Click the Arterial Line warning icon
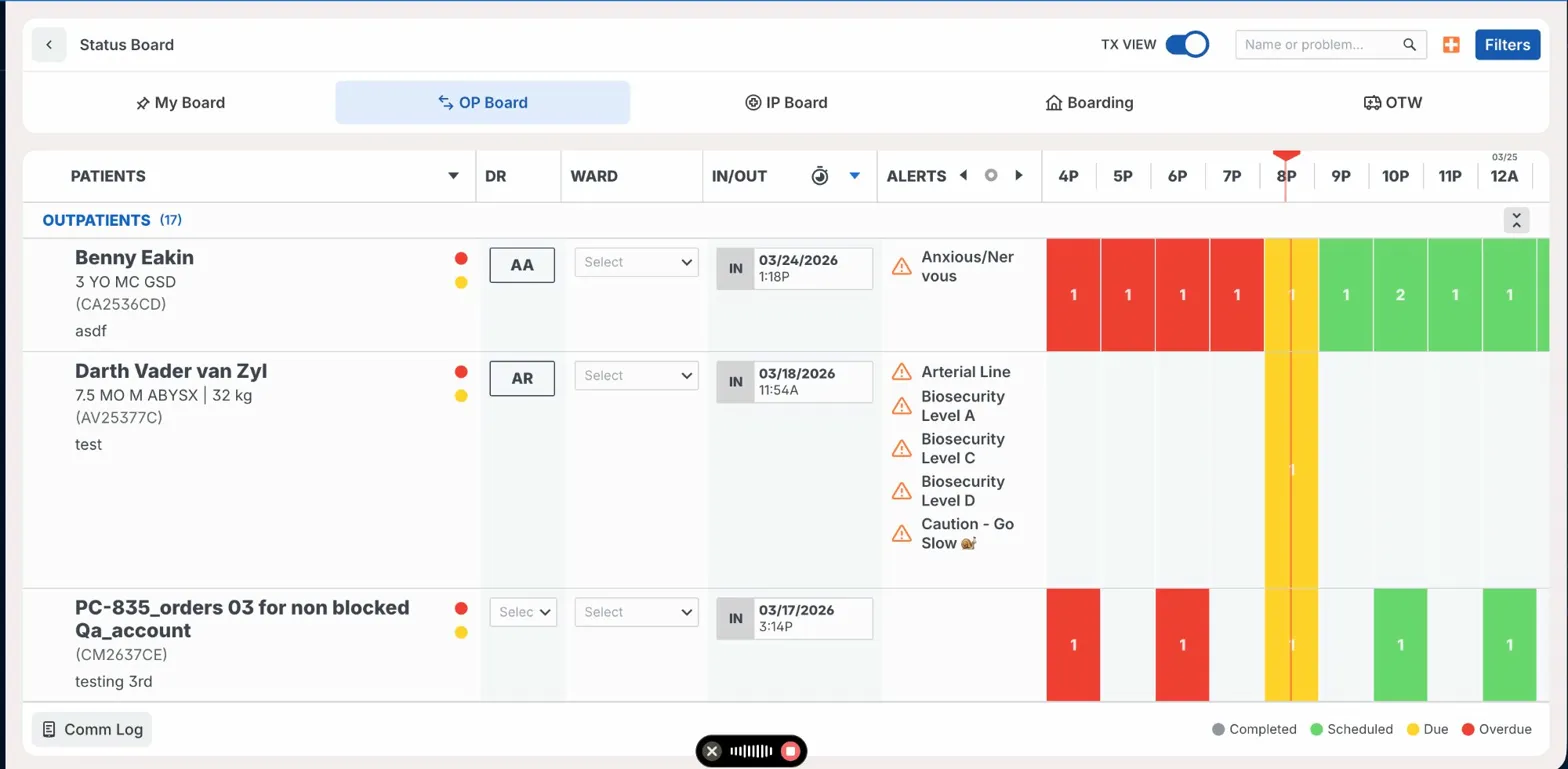This screenshot has width=1568, height=769. [x=901, y=372]
